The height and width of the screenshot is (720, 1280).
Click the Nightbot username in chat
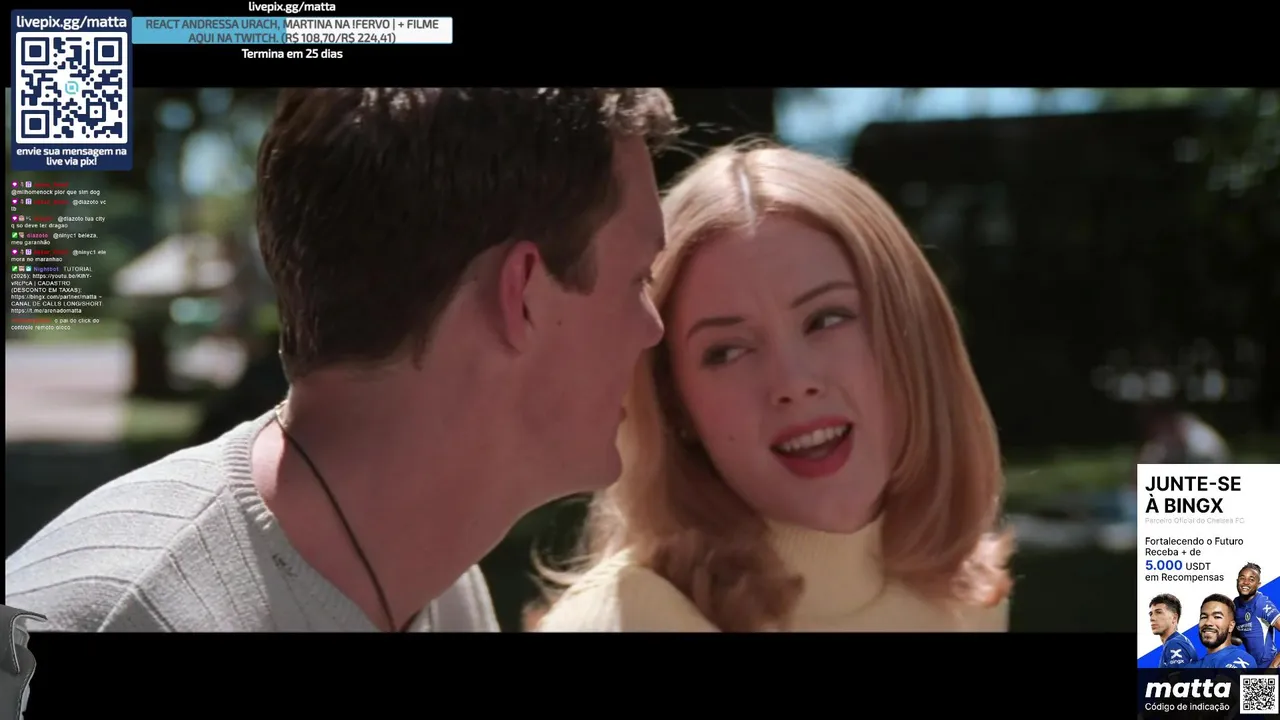click(46, 269)
